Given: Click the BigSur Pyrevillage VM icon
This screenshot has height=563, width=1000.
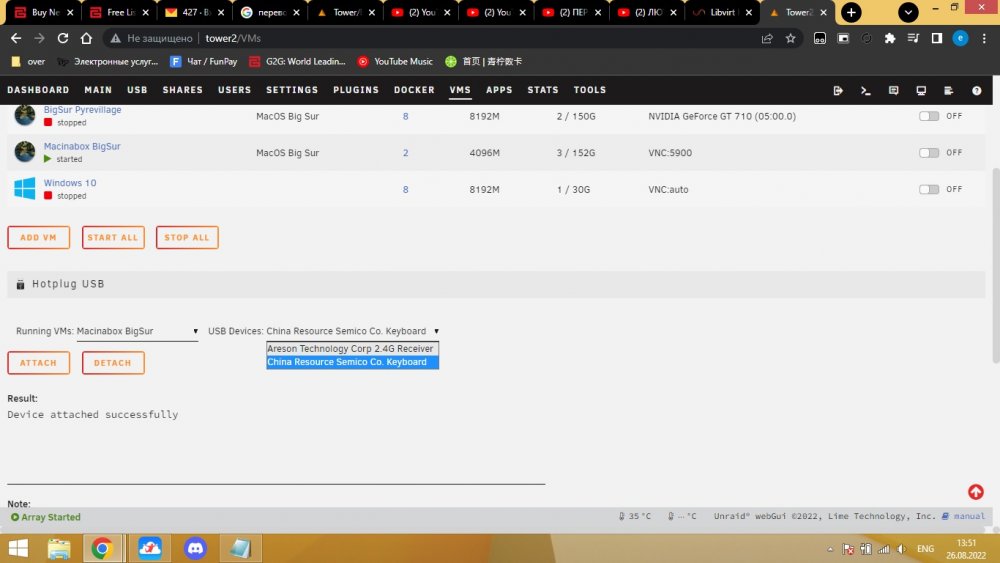Looking at the screenshot, I should click(25, 115).
